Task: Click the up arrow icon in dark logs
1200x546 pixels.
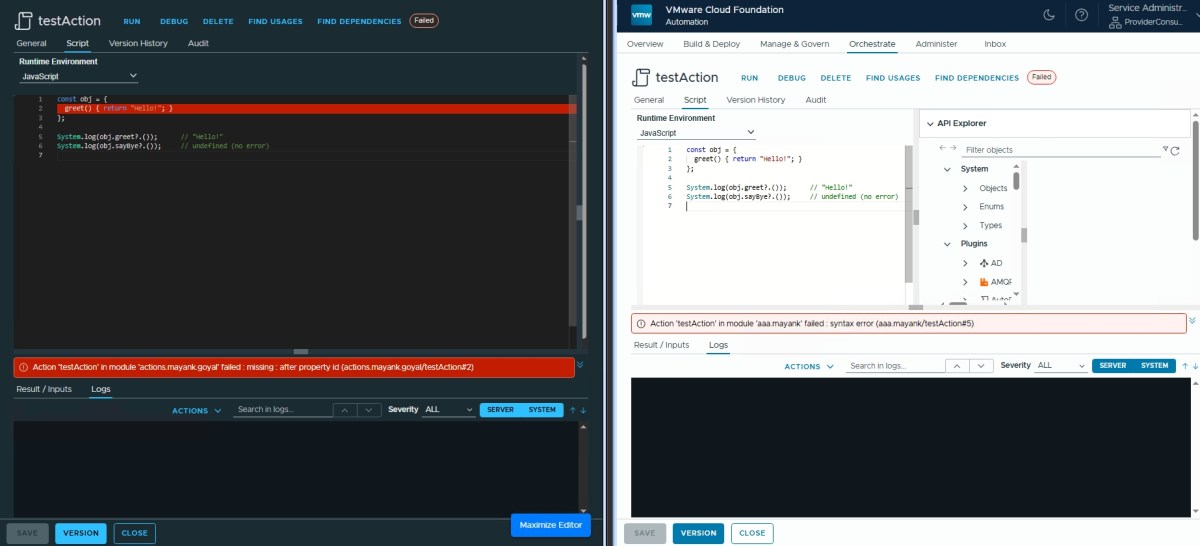Action: 573,410
